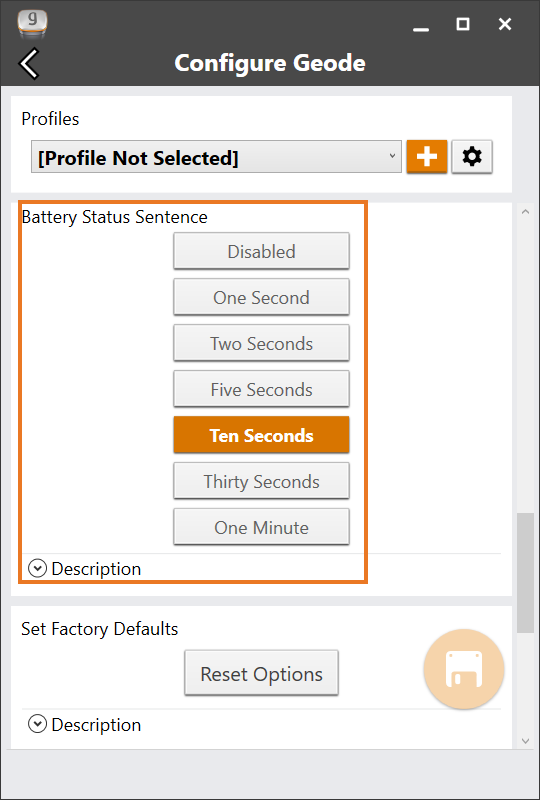Click scrollbar down arrow

pyautogui.click(x=526, y=740)
